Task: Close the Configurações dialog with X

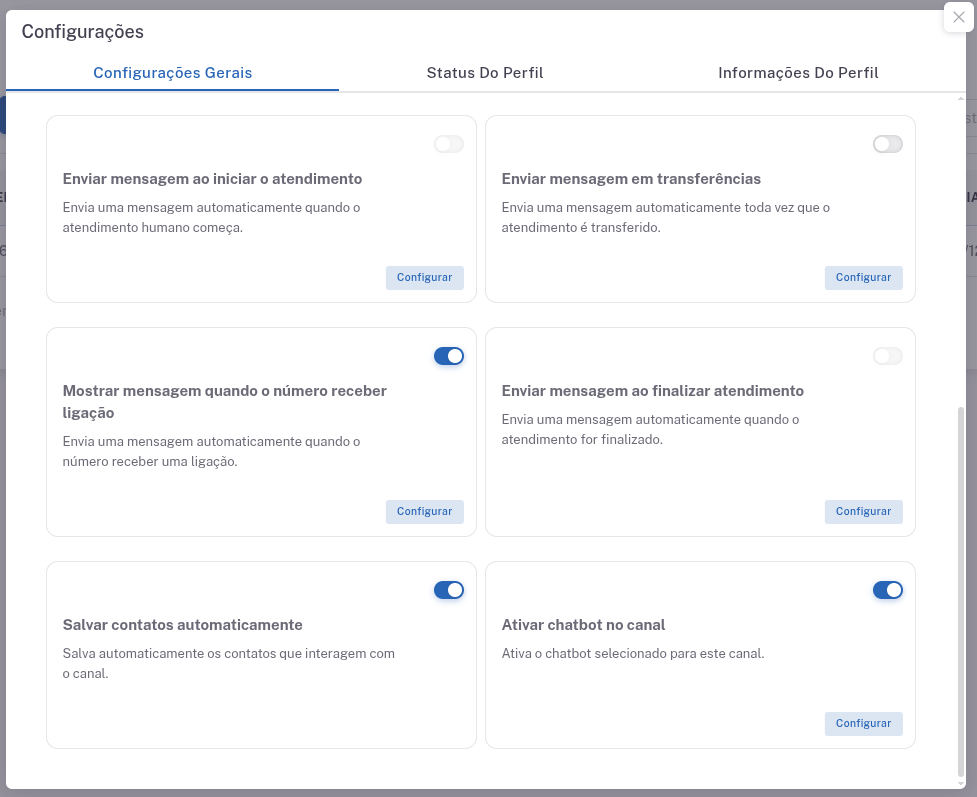Action: pos(959,17)
